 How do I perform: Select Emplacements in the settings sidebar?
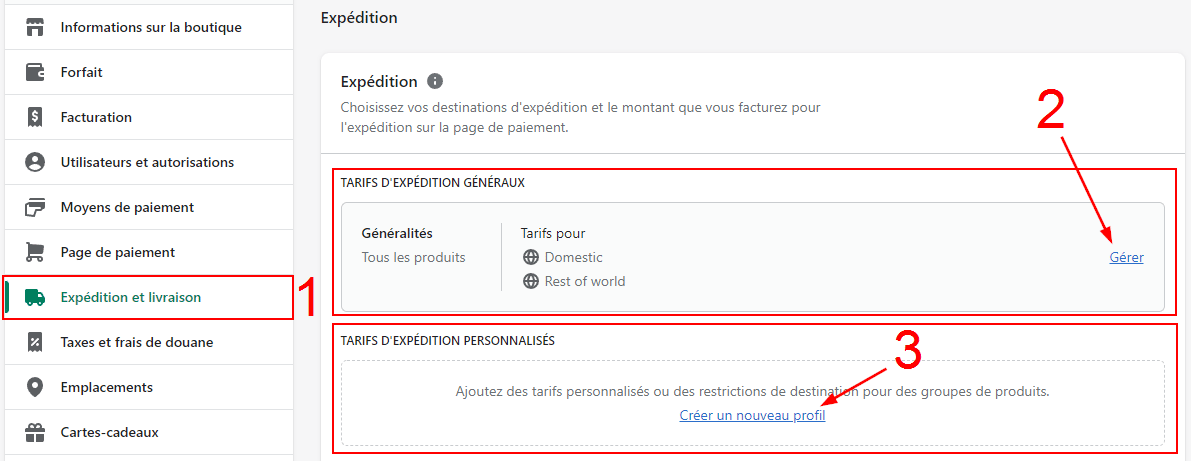106,387
